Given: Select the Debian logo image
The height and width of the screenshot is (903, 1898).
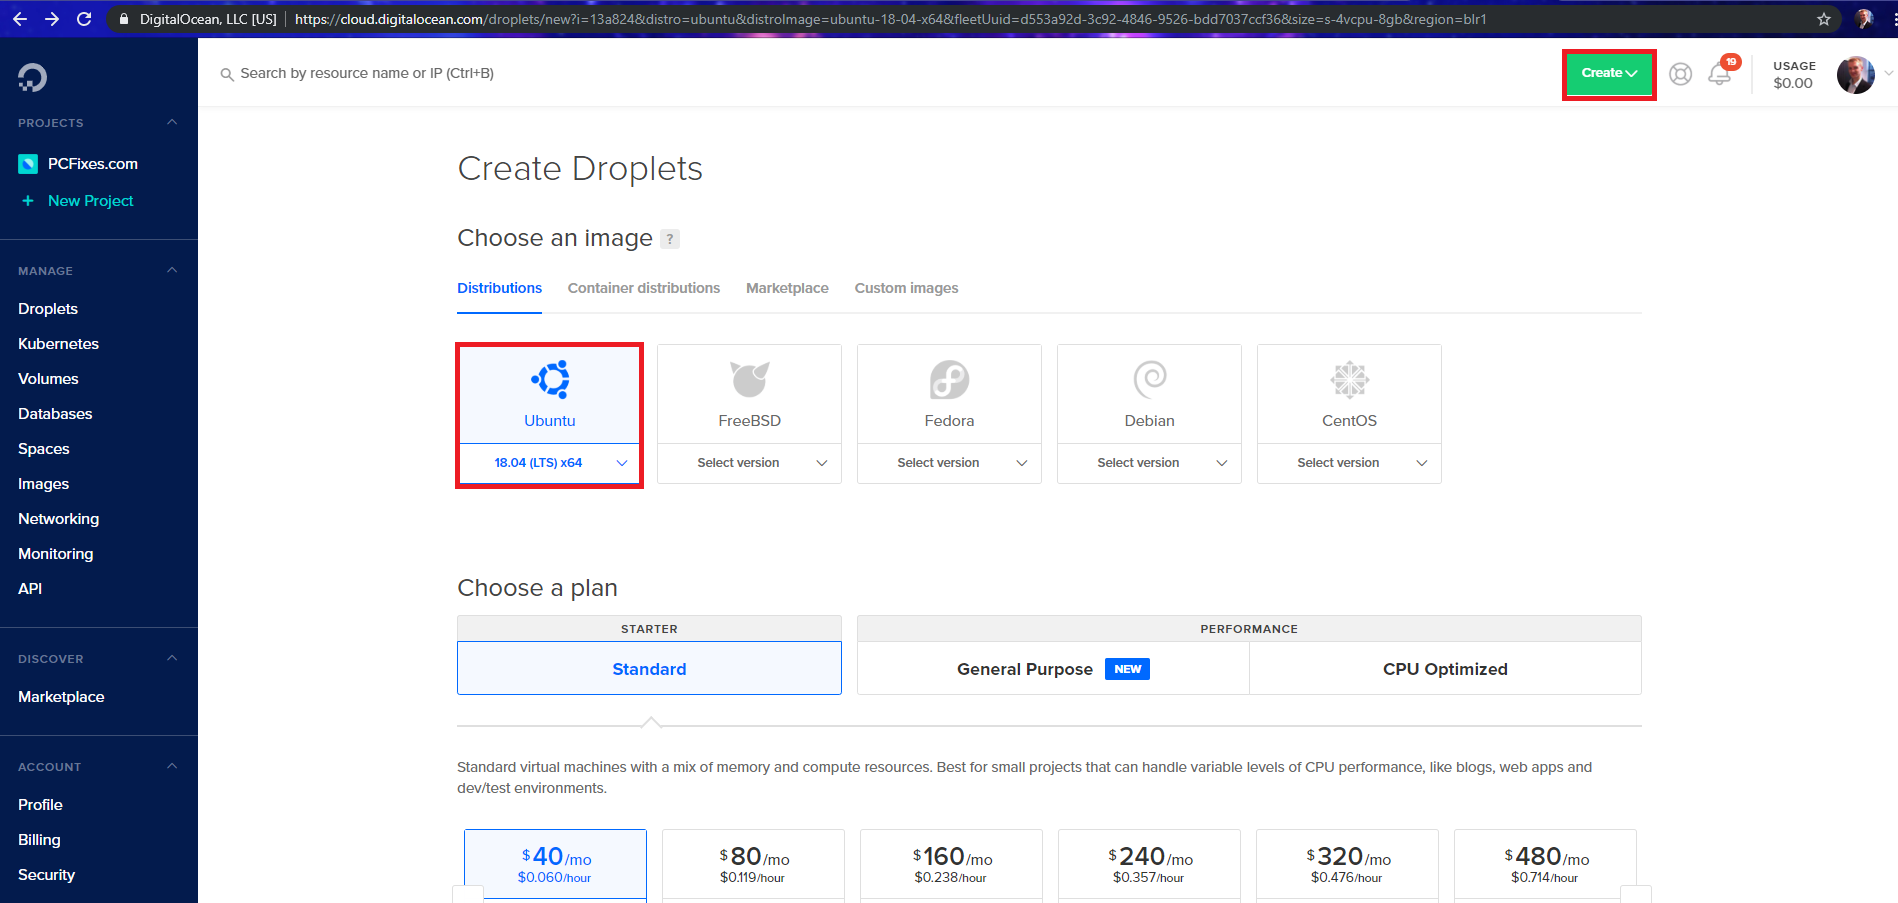Looking at the screenshot, I should [1150, 379].
